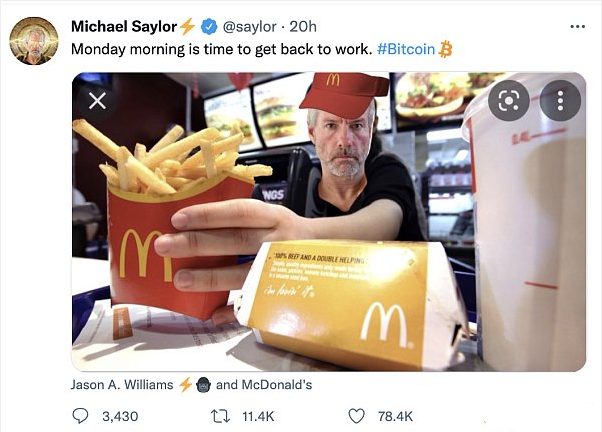This screenshot has width=602, height=432.
Task: Click the reply speech bubble icon
Action: [x=80, y=416]
